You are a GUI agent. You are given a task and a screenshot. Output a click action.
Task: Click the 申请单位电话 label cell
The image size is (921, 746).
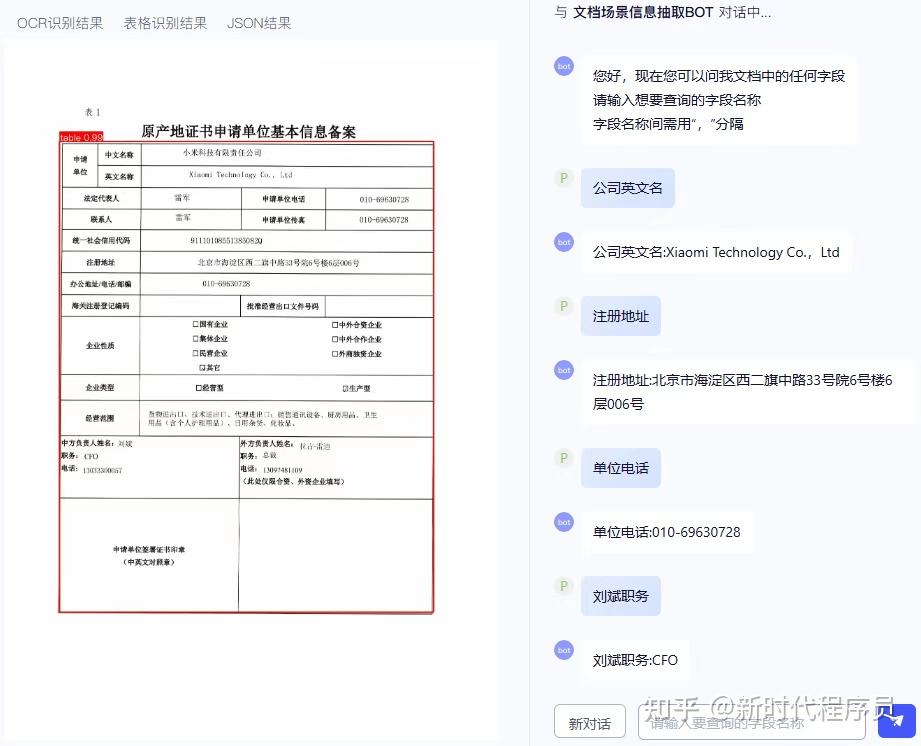click(283, 199)
